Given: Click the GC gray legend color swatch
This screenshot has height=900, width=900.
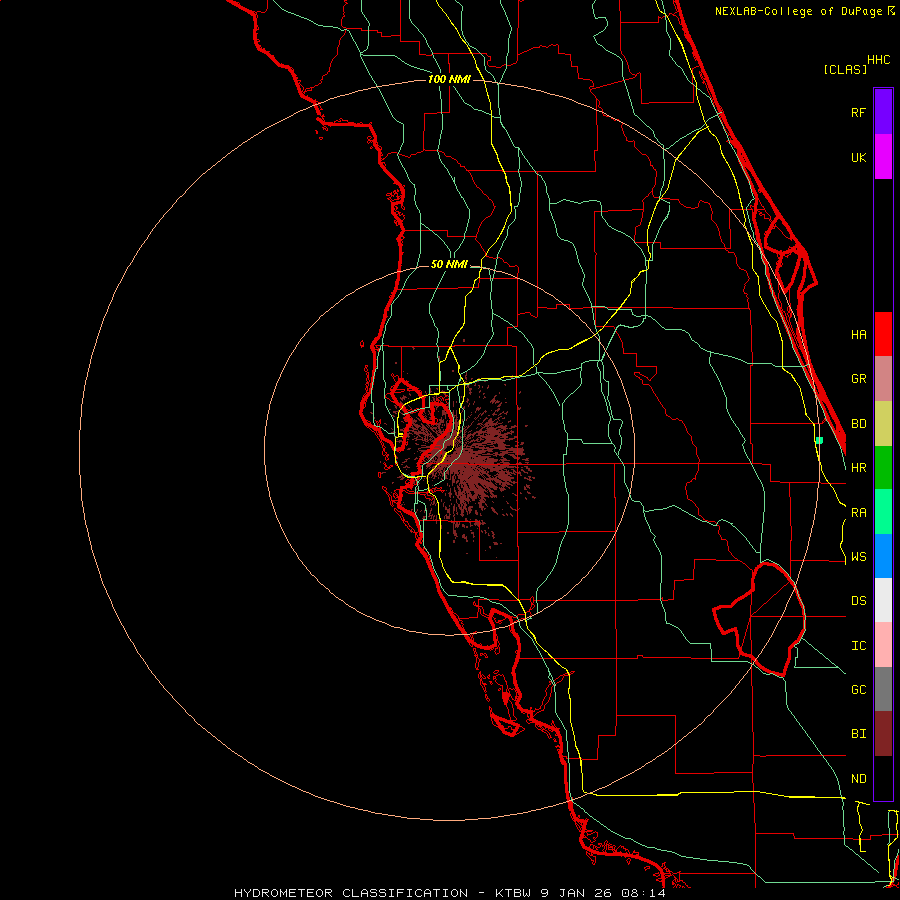Looking at the screenshot, I should pyautogui.click(x=883, y=689).
